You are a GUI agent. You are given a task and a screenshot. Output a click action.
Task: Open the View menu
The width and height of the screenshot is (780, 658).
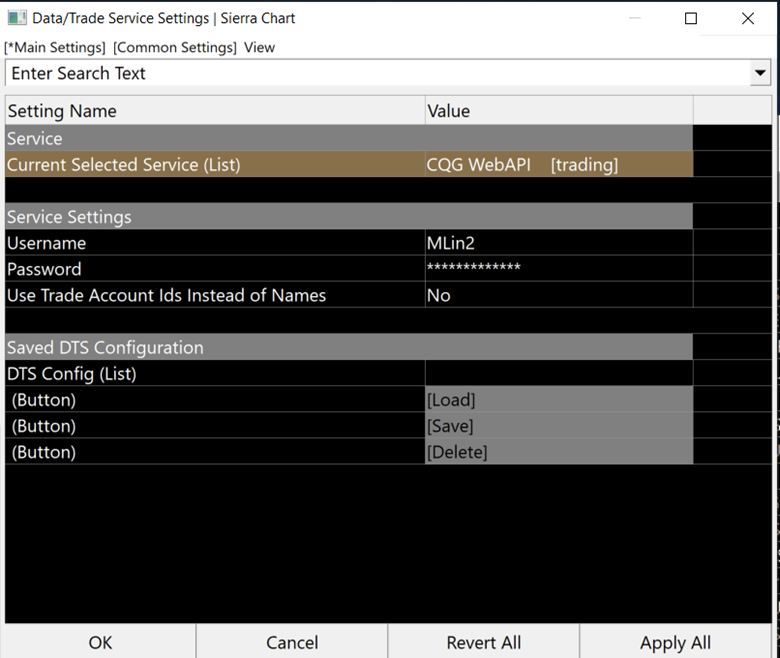pos(259,47)
